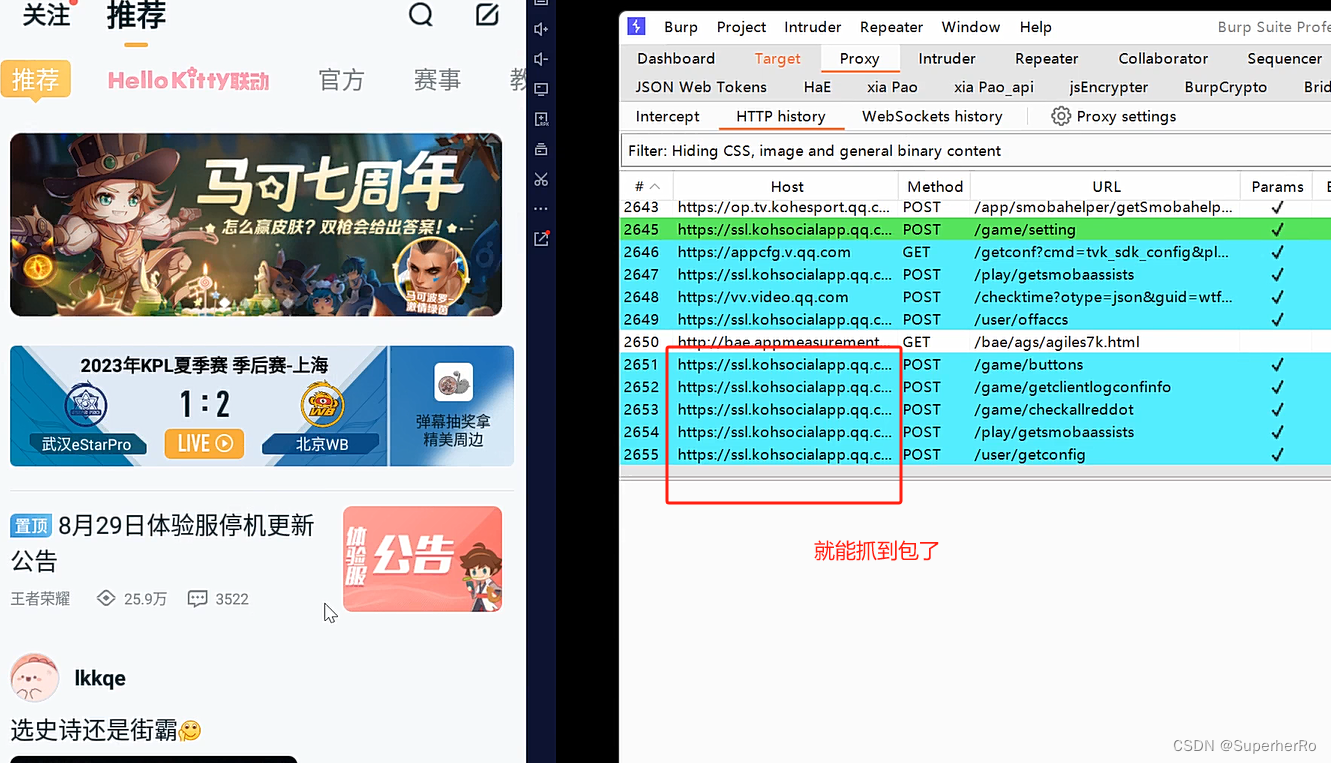Click the volume up icon in the sidebar
The width and height of the screenshot is (1331, 763).
pyautogui.click(x=541, y=30)
